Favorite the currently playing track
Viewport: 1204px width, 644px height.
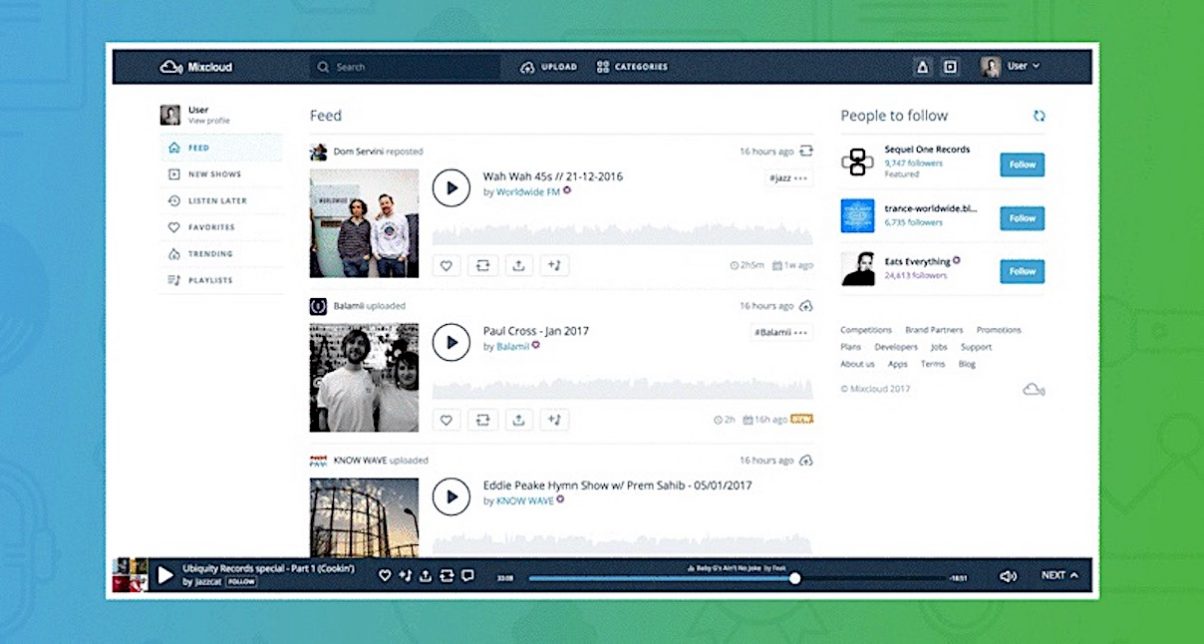(385, 575)
